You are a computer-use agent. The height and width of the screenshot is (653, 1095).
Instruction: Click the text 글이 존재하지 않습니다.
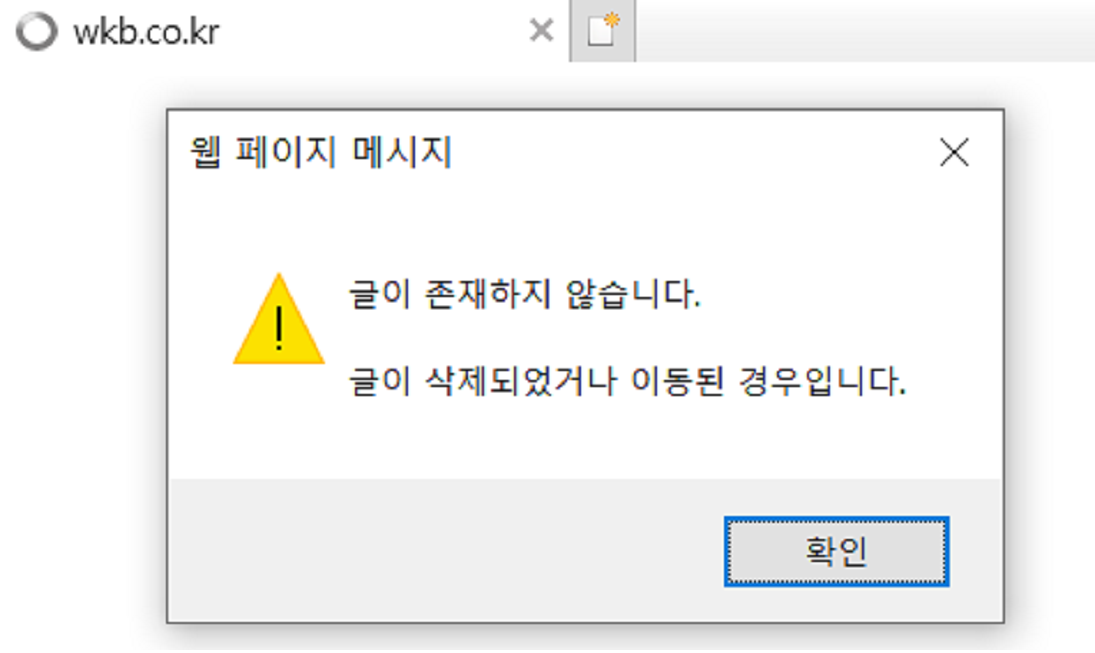[524, 294]
